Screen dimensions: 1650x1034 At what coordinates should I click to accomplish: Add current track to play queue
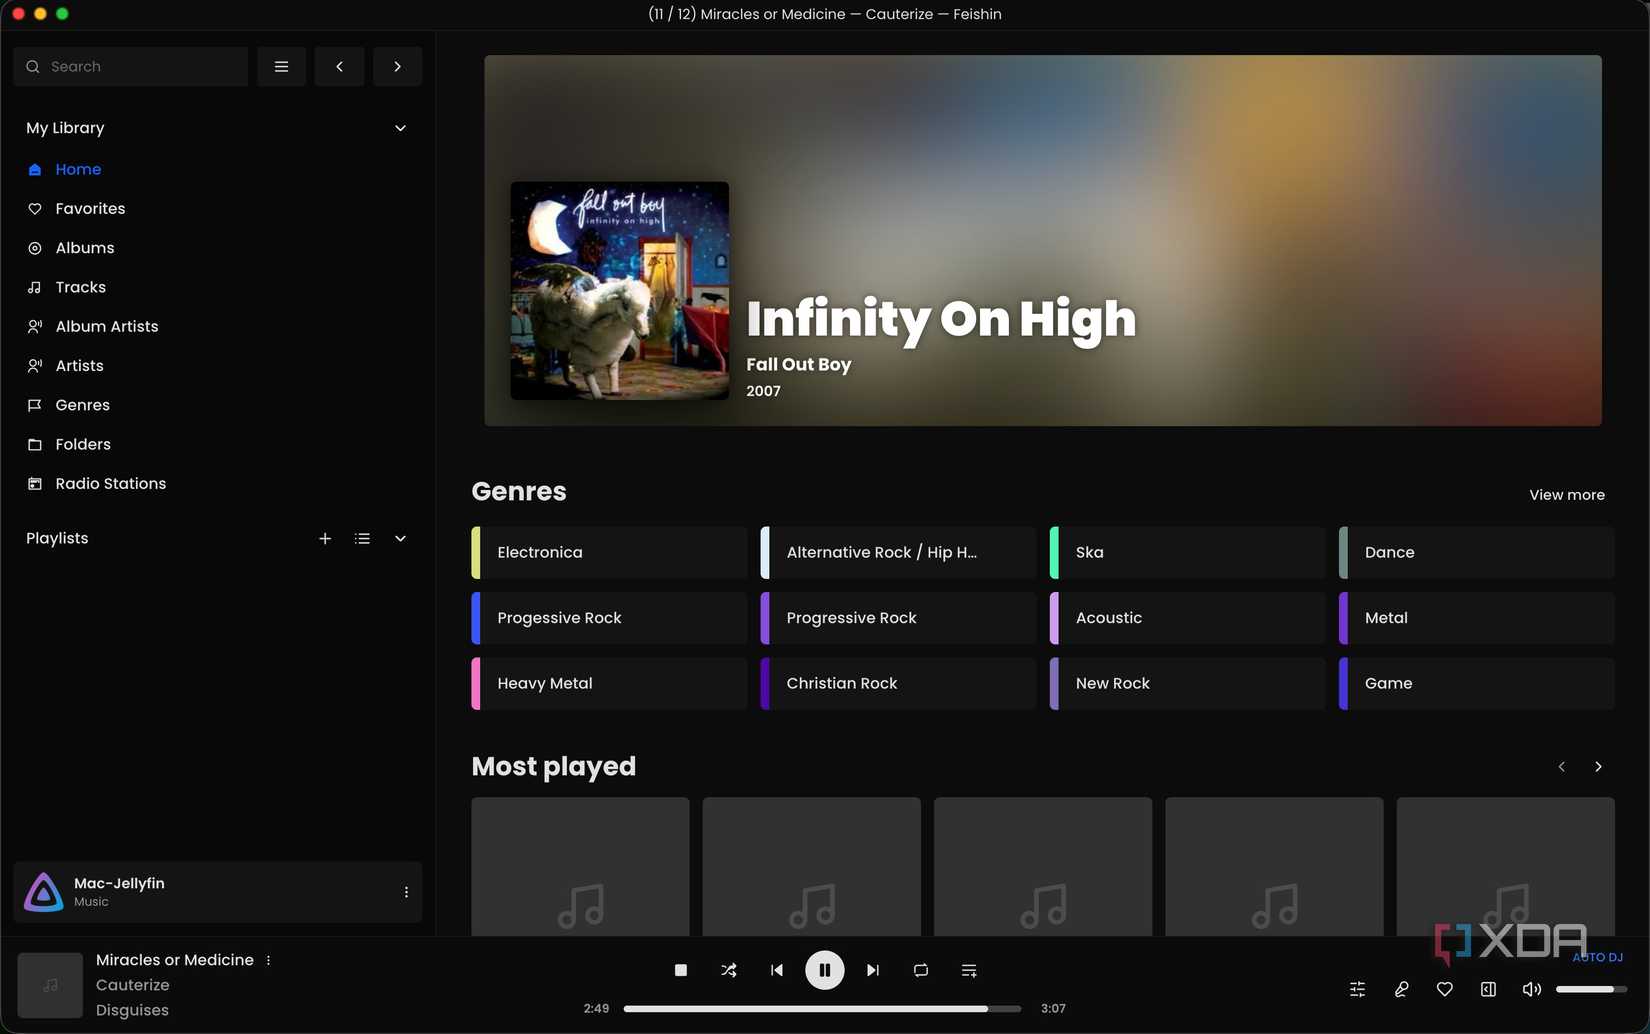(x=968, y=970)
